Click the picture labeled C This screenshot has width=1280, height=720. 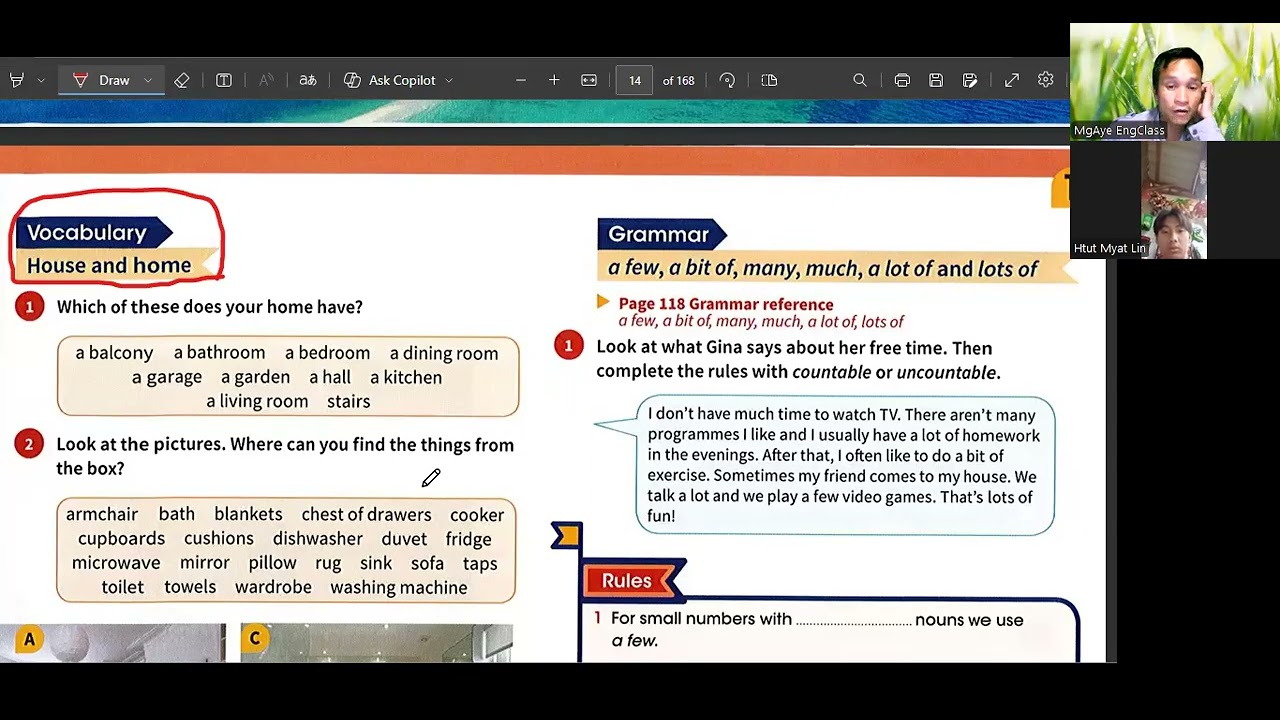[x=376, y=641]
